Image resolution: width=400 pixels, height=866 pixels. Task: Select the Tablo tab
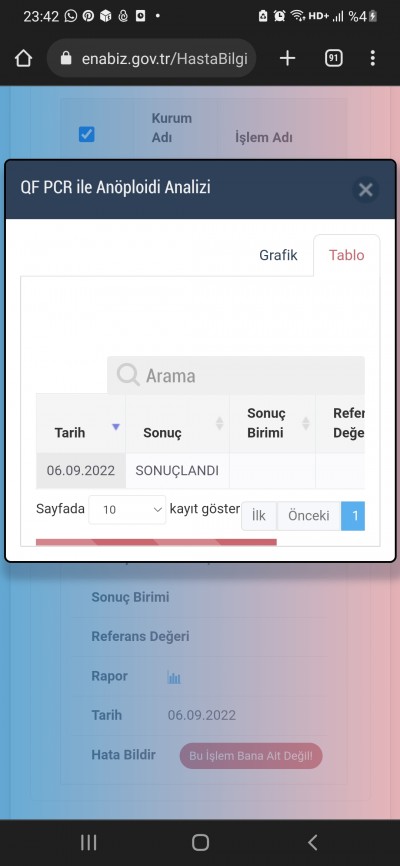click(346, 255)
